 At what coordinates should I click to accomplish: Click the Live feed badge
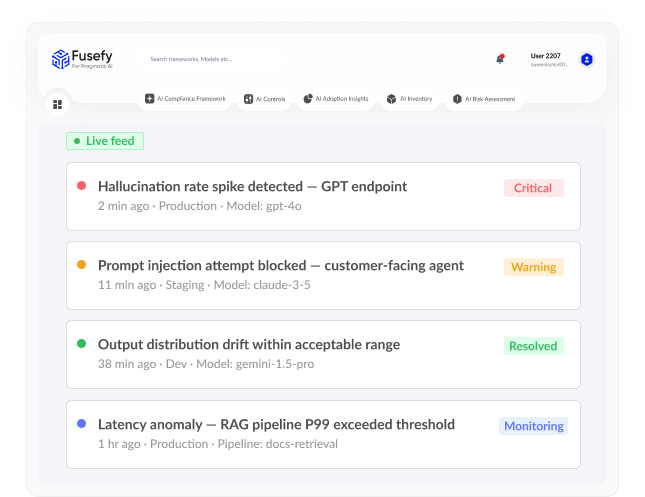click(x=105, y=141)
